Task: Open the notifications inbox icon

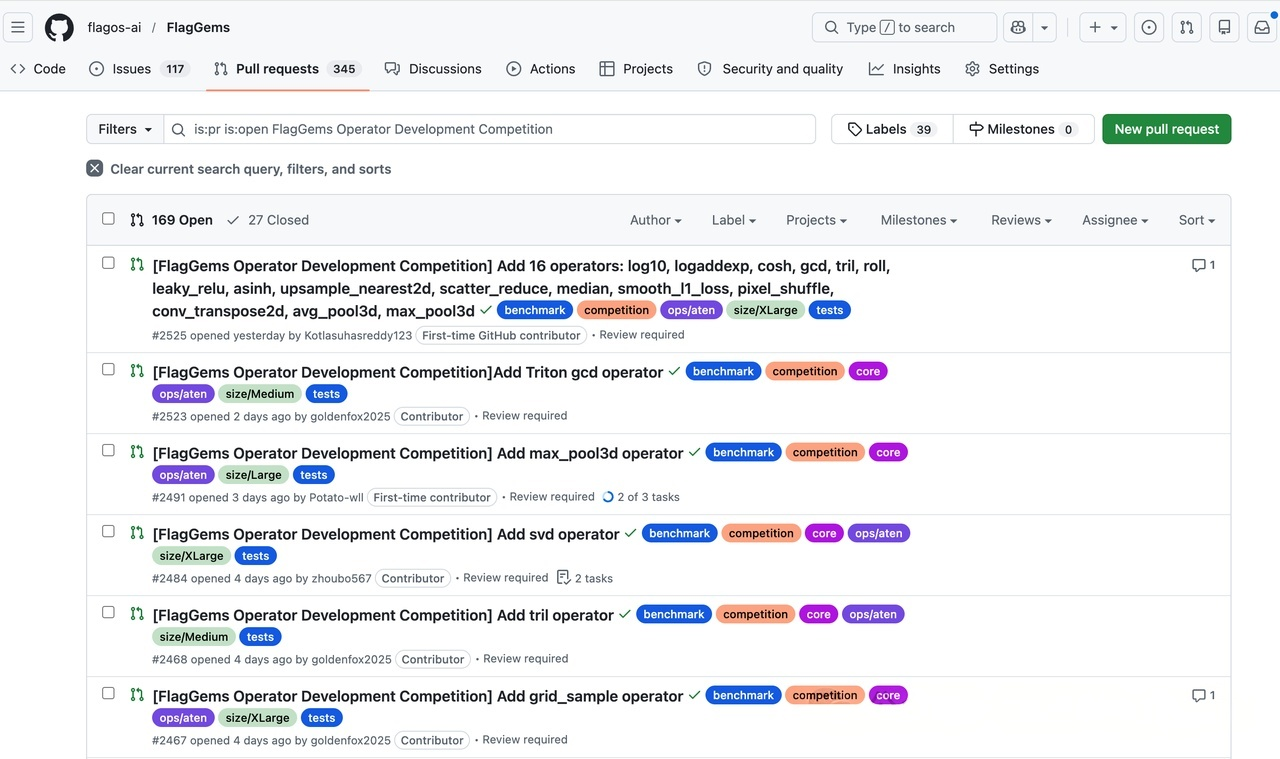Action: tap(1261, 27)
